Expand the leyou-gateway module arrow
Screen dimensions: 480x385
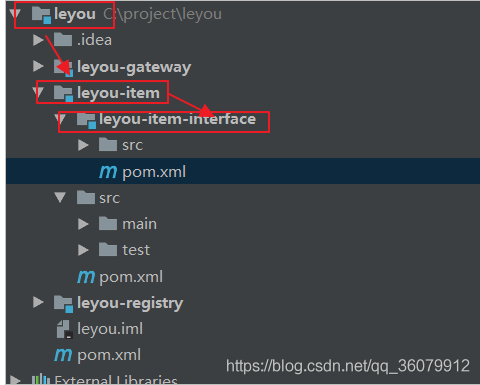(x=38, y=66)
